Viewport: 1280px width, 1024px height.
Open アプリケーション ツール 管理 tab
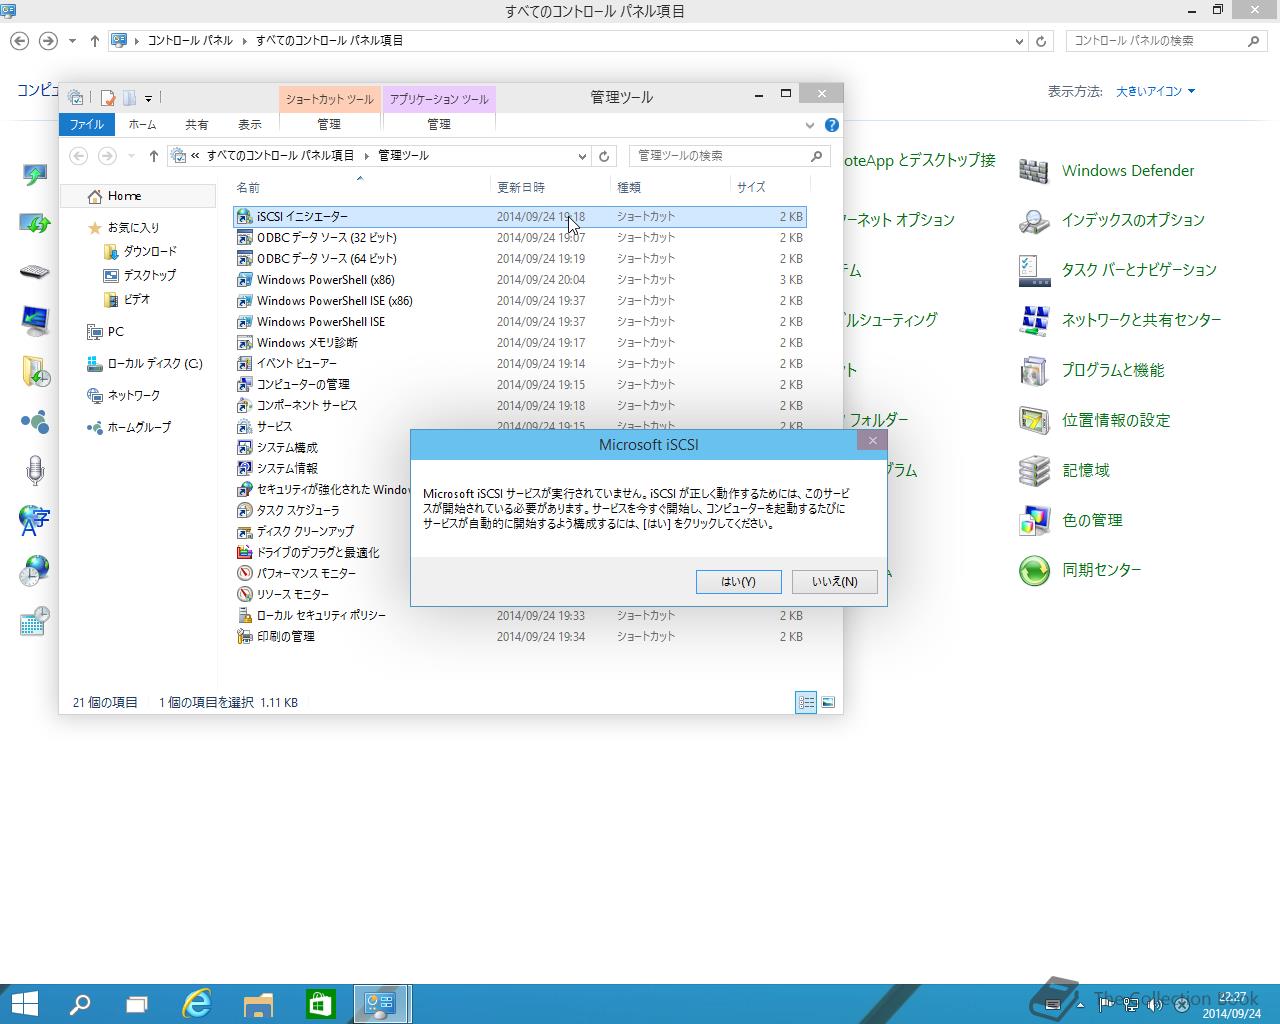[439, 124]
